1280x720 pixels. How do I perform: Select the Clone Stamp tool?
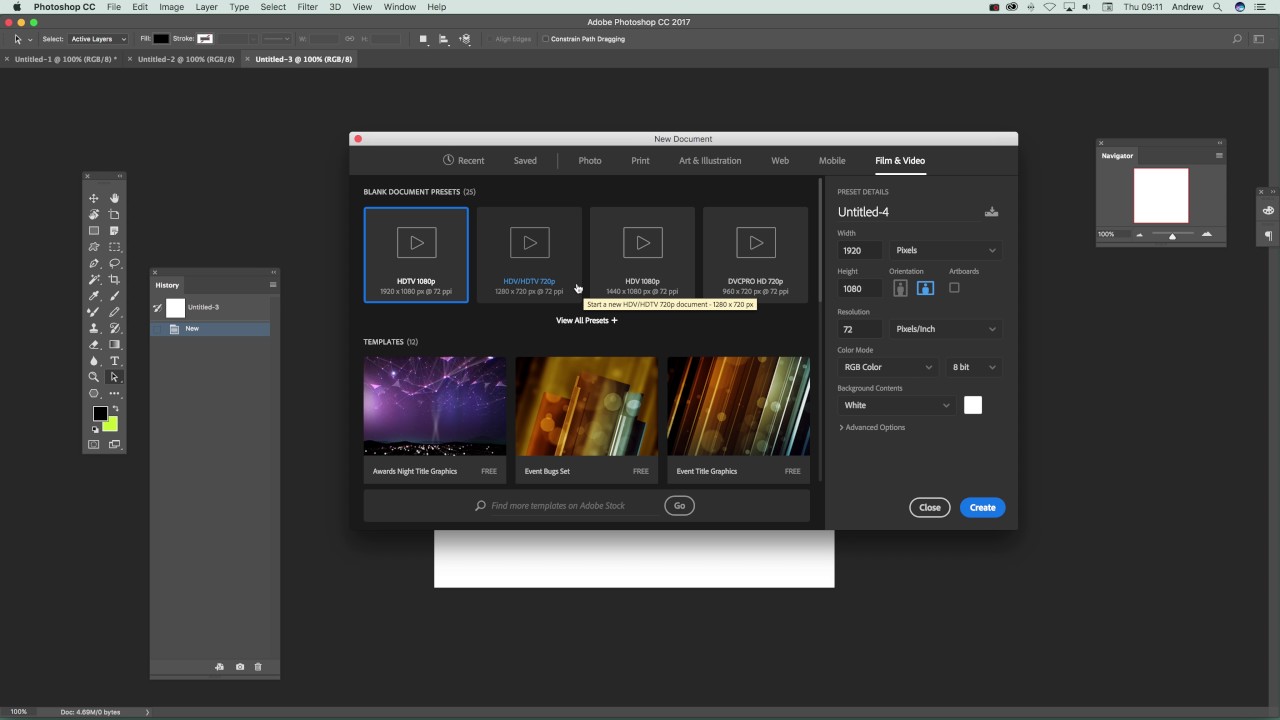coord(94,328)
